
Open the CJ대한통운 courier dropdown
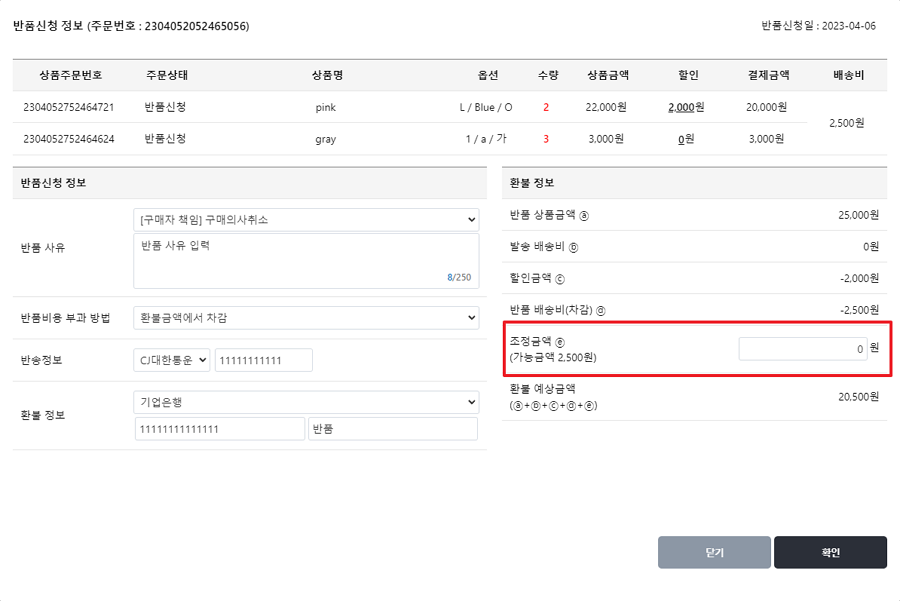tap(172, 360)
